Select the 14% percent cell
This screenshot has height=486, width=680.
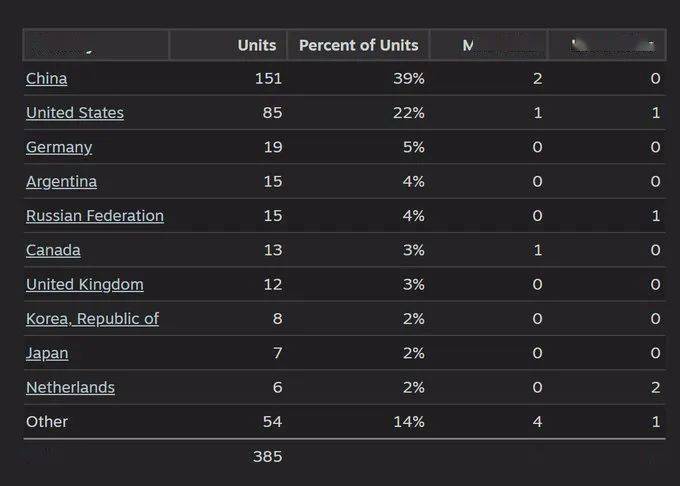(410, 421)
